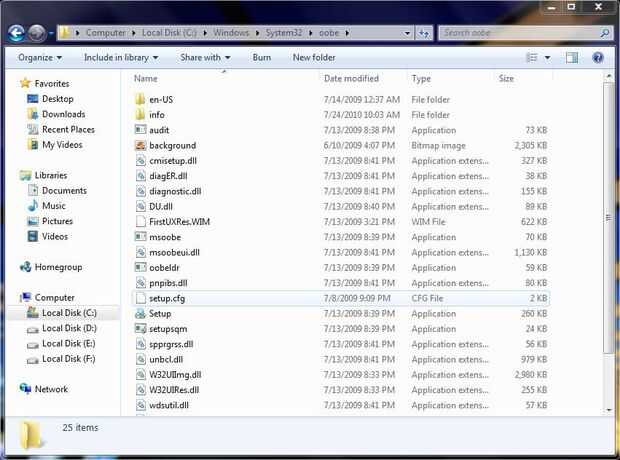Open the Organize menu
The height and width of the screenshot is (460, 620).
click(40, 58)
